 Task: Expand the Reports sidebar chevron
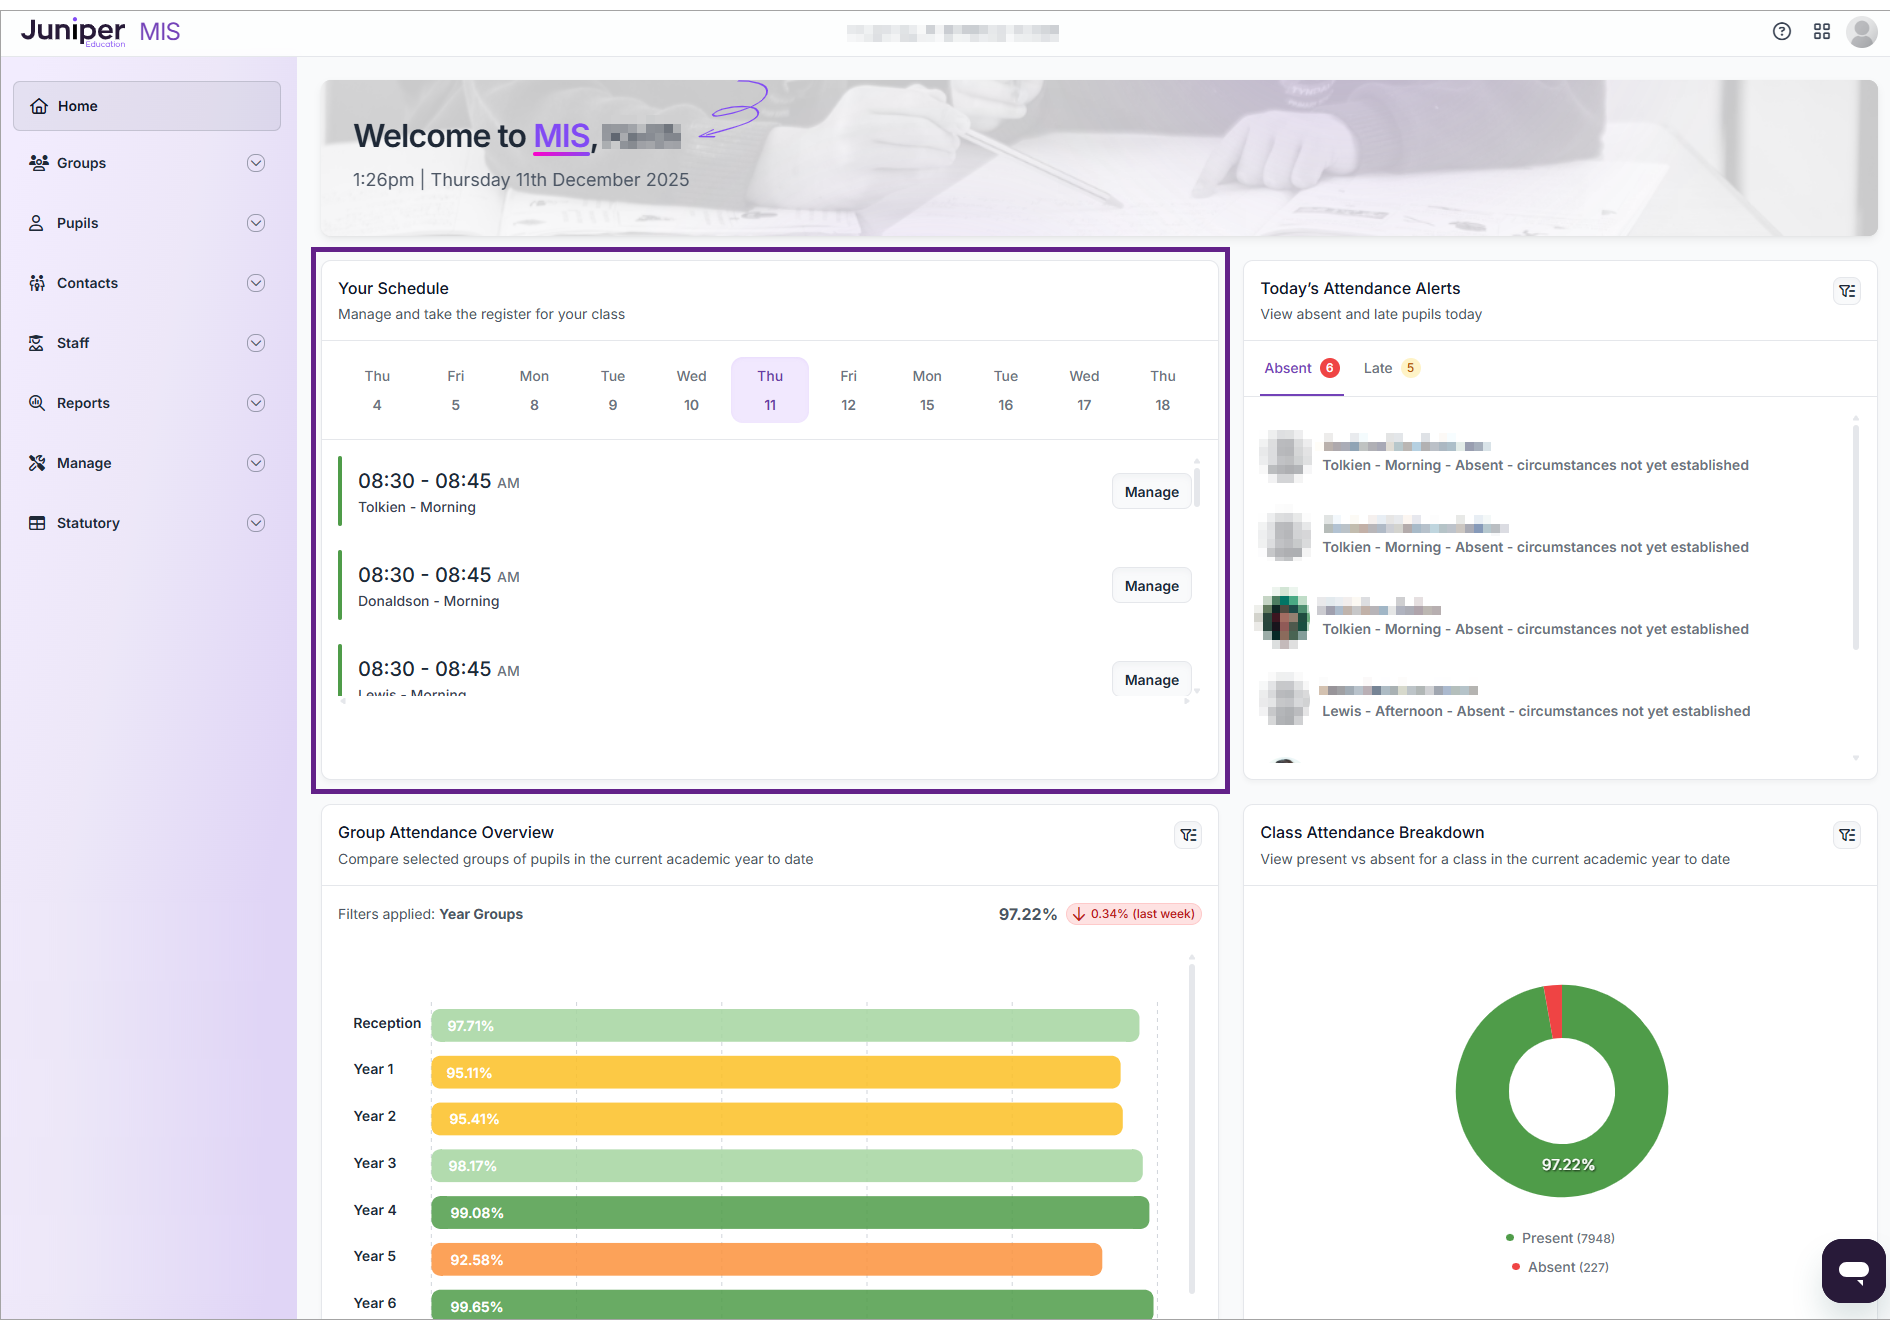256,403
